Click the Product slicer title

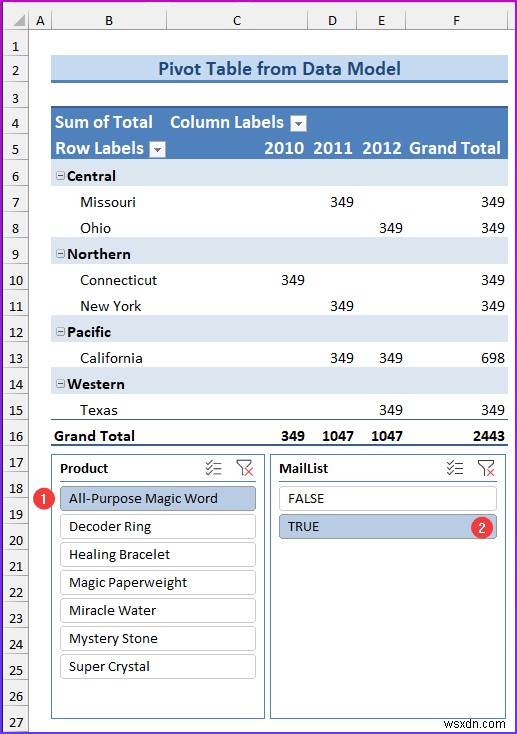coord(84,468)
